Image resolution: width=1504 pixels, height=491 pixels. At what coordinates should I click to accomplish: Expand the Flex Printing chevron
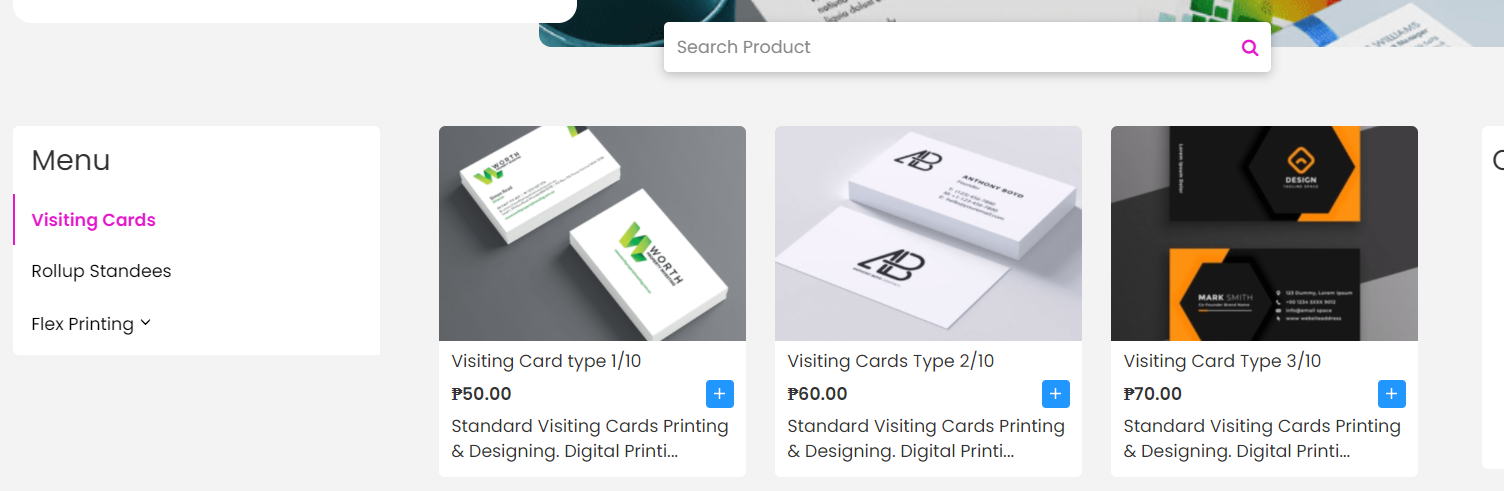click(x=145, y=323)
